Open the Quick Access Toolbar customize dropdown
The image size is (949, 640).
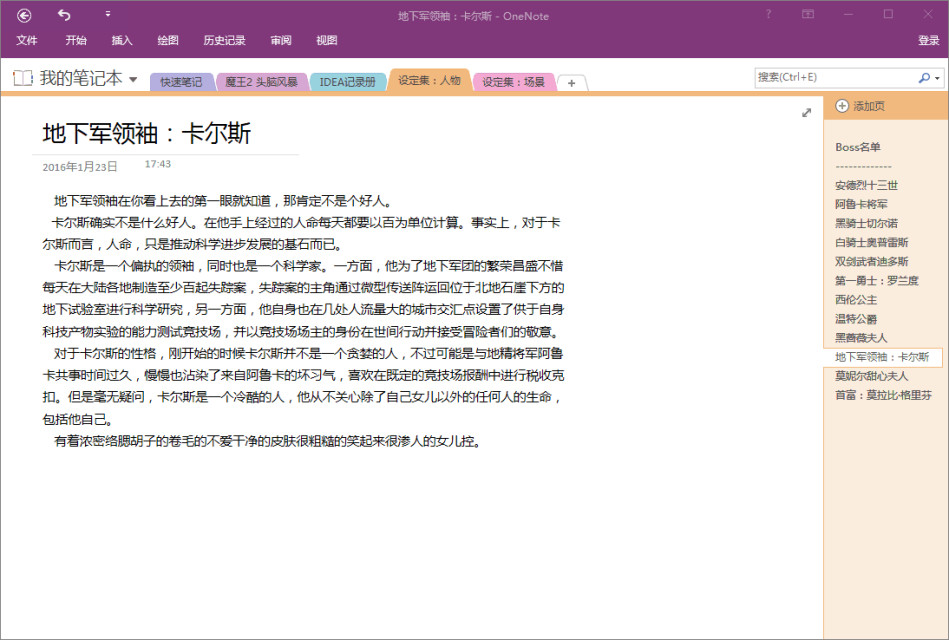[x=108, y=15]
